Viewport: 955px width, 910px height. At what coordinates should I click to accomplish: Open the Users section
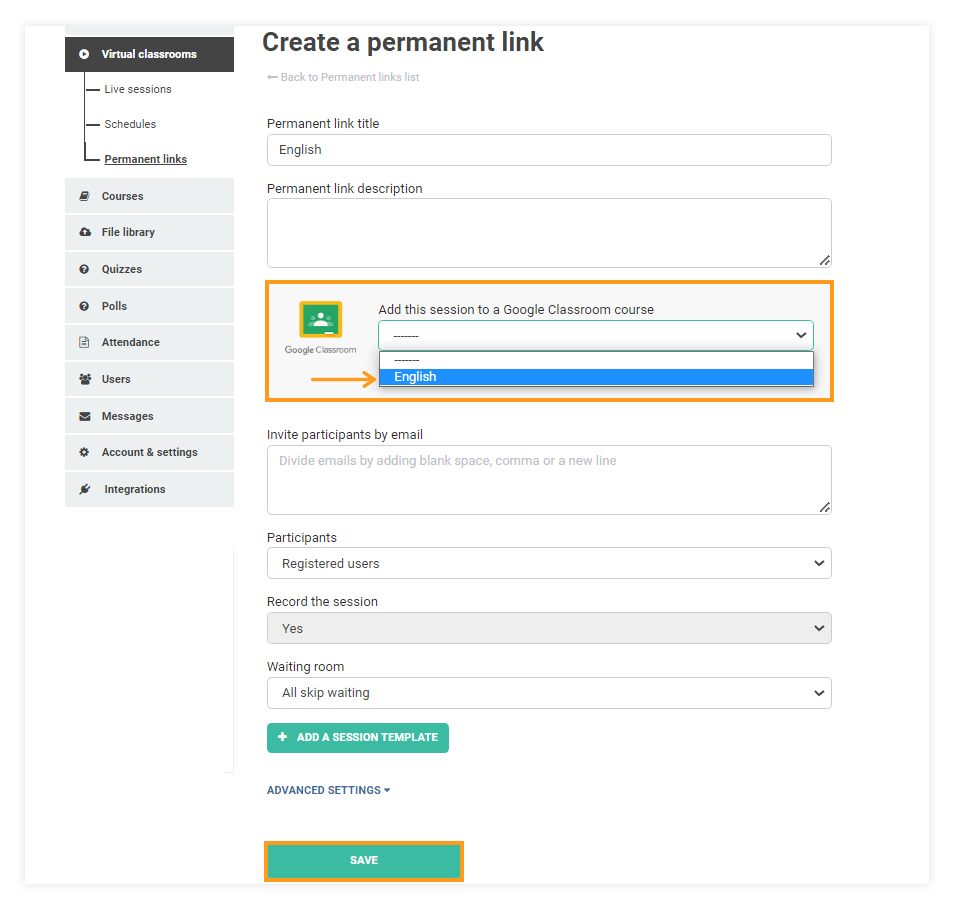149,379
